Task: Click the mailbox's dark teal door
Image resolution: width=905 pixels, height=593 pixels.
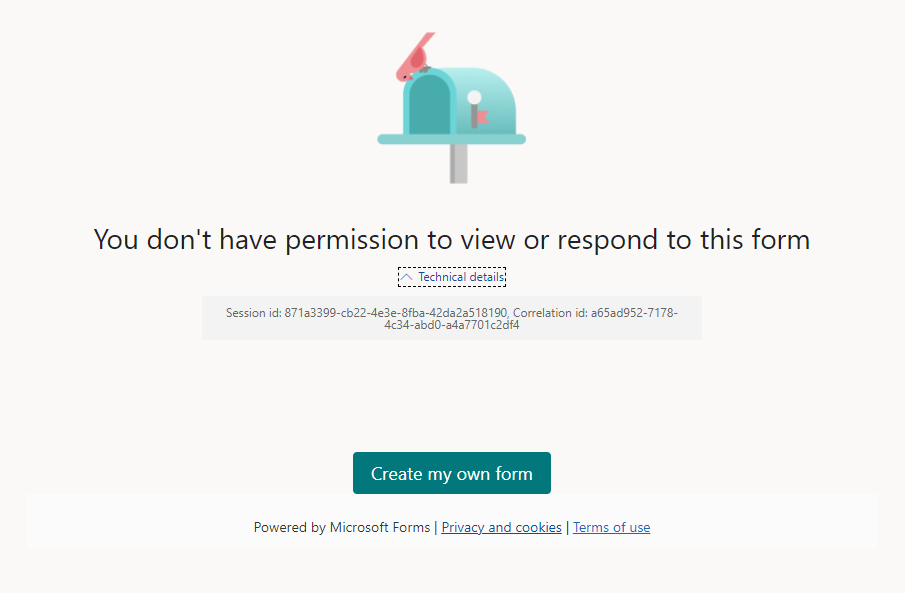Action: pyautogui.click(x=430, y=107)
